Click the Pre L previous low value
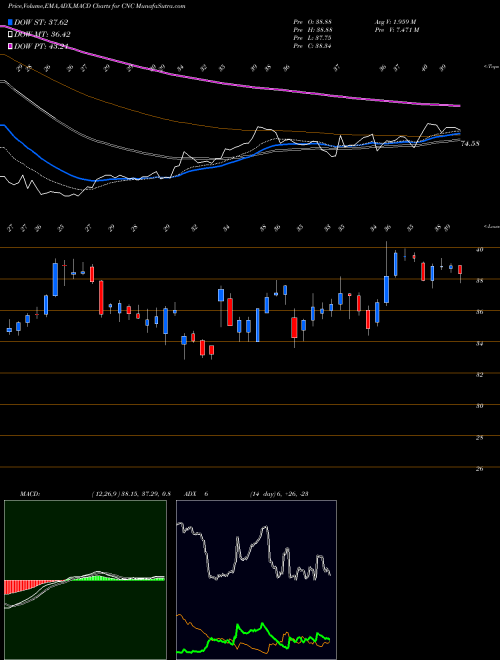The height and width of the screenshot is (660, 500). coord(313,38)
